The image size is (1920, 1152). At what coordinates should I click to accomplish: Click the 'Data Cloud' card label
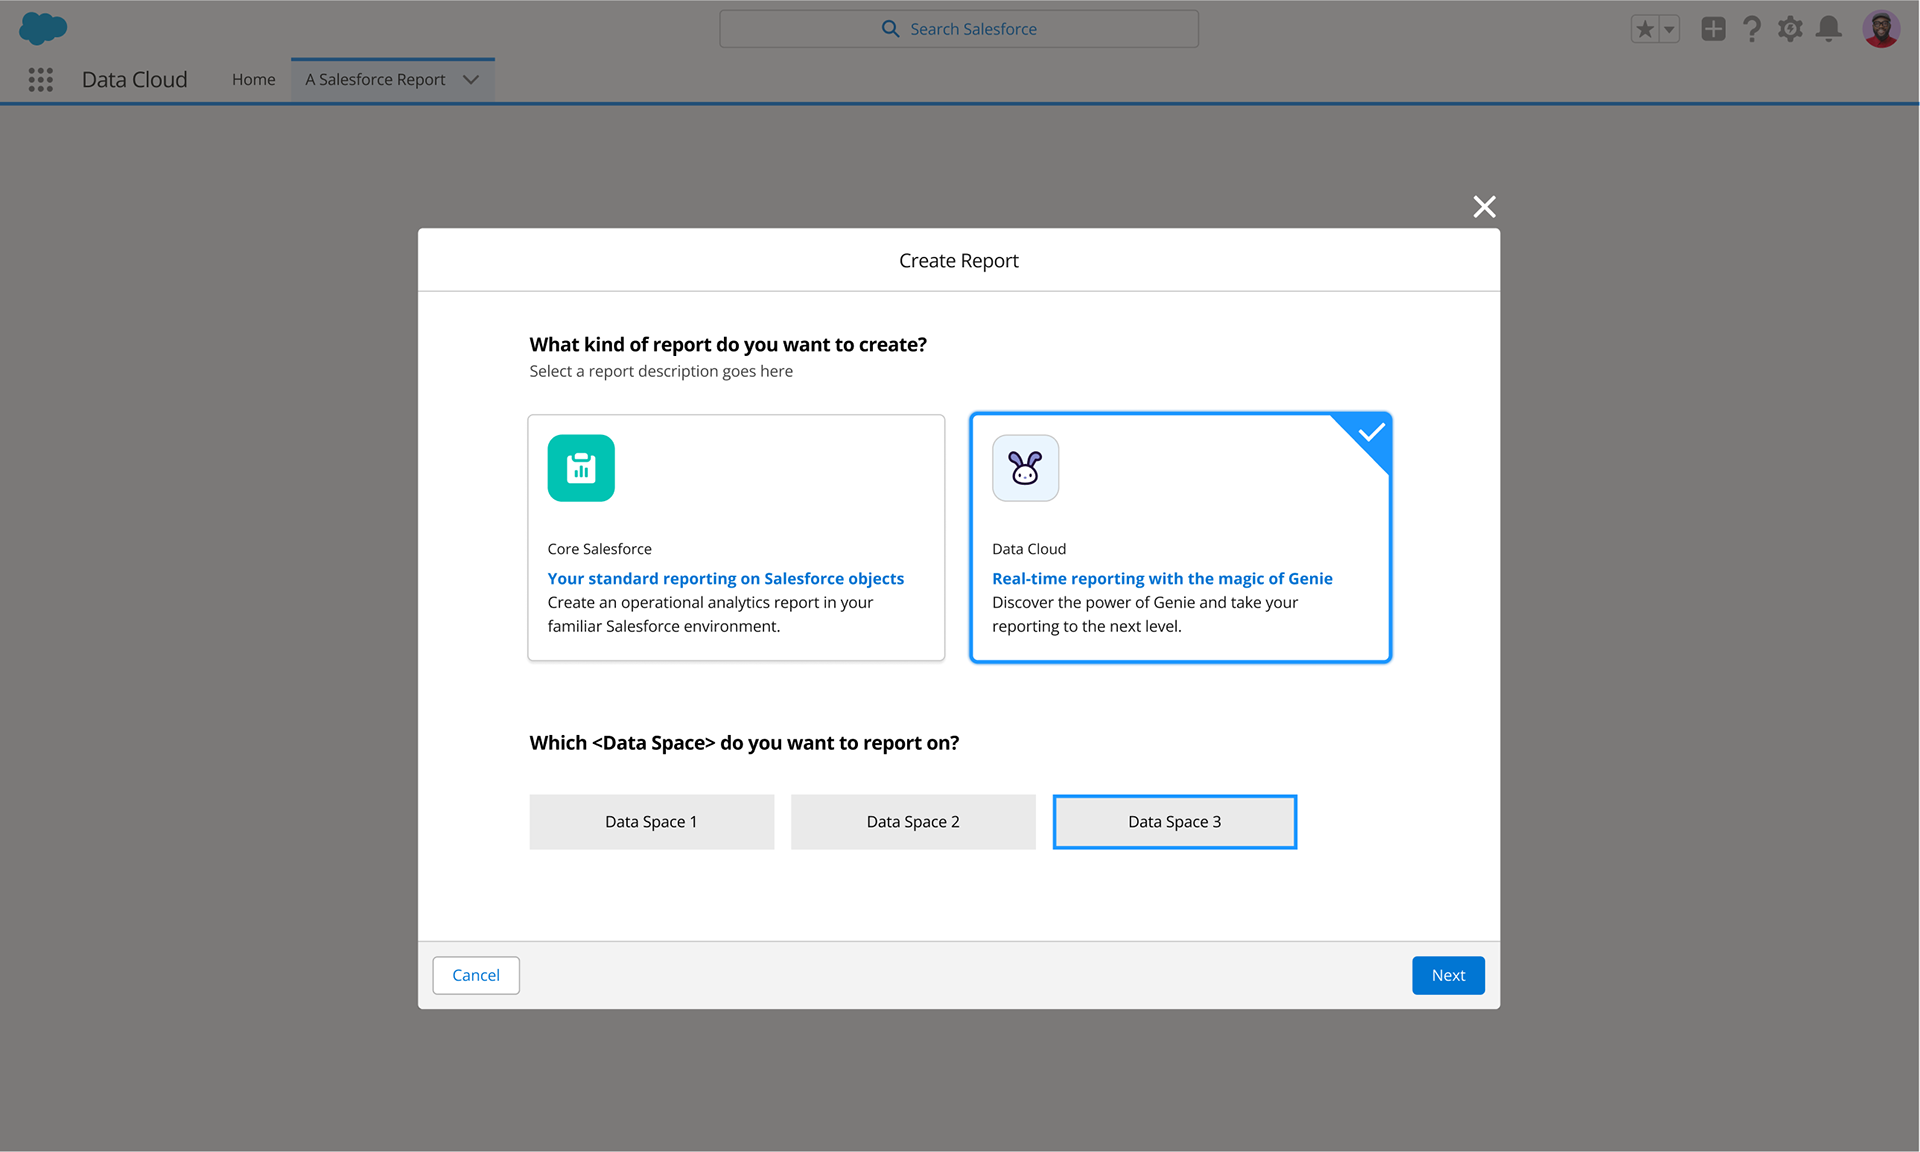tap(1029, 549)
